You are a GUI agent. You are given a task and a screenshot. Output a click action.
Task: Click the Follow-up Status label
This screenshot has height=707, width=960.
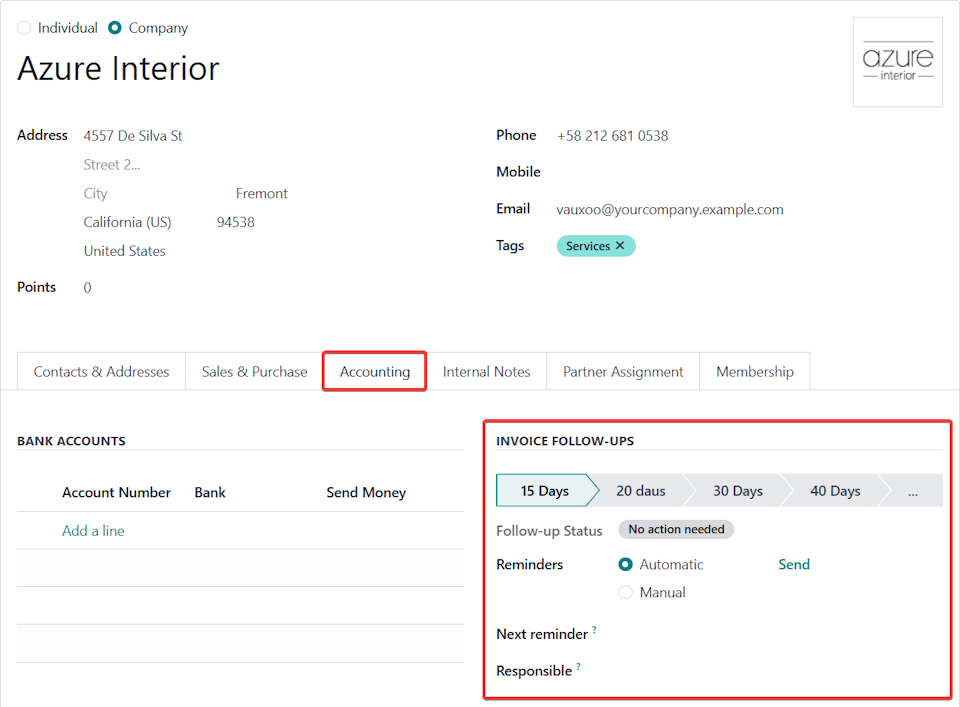(549, 531)
